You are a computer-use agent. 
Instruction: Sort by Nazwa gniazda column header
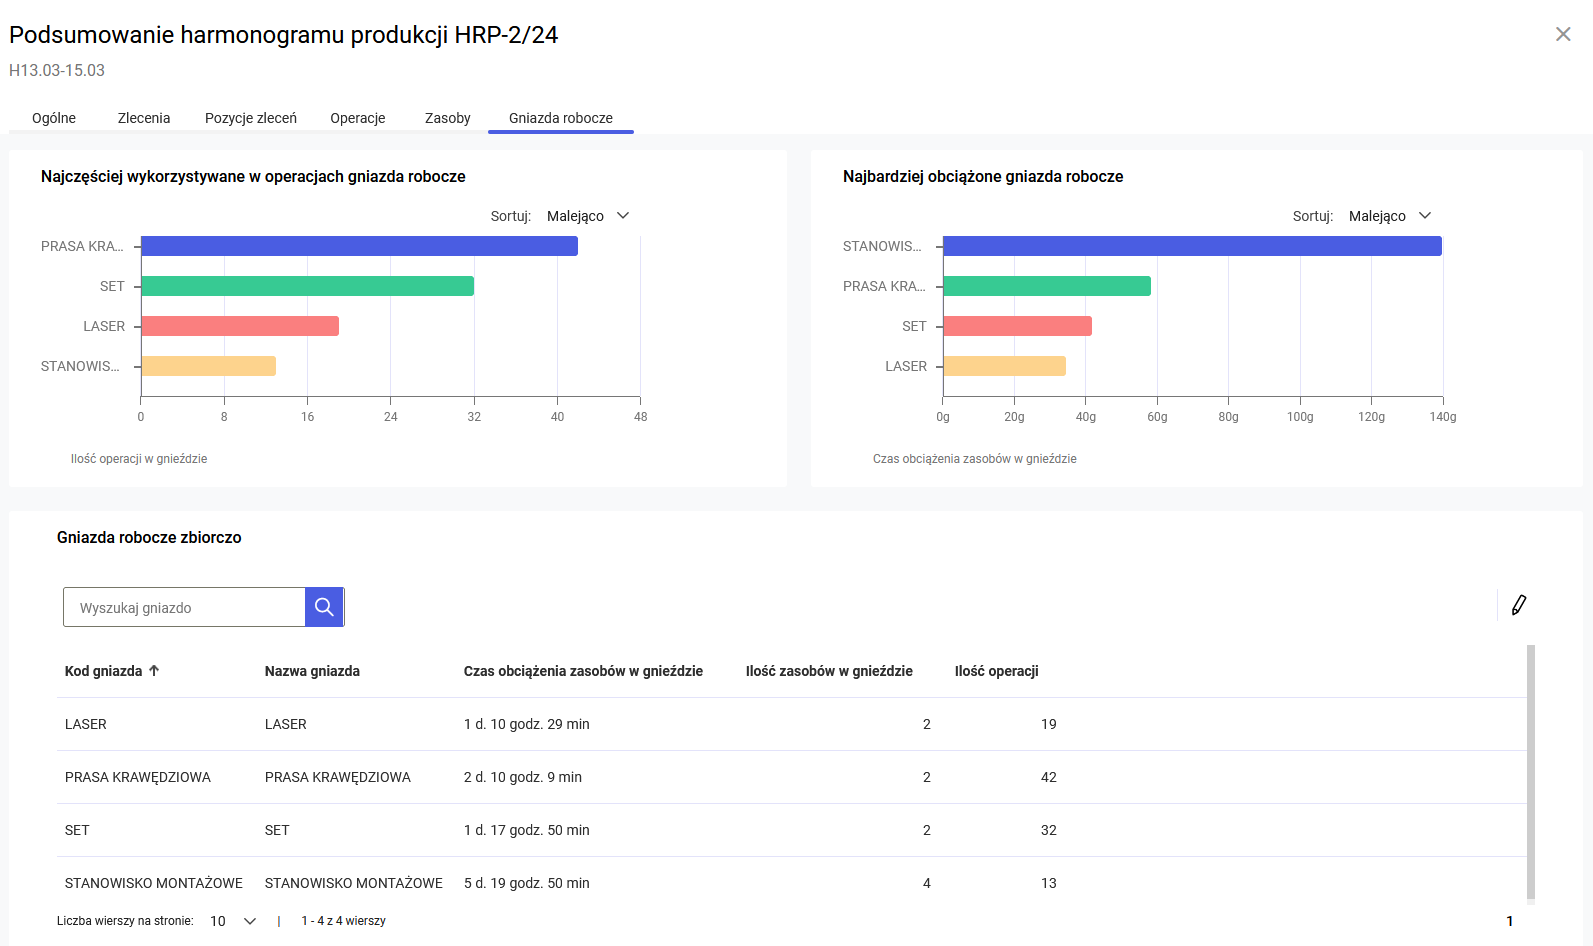tap(312, 671)
